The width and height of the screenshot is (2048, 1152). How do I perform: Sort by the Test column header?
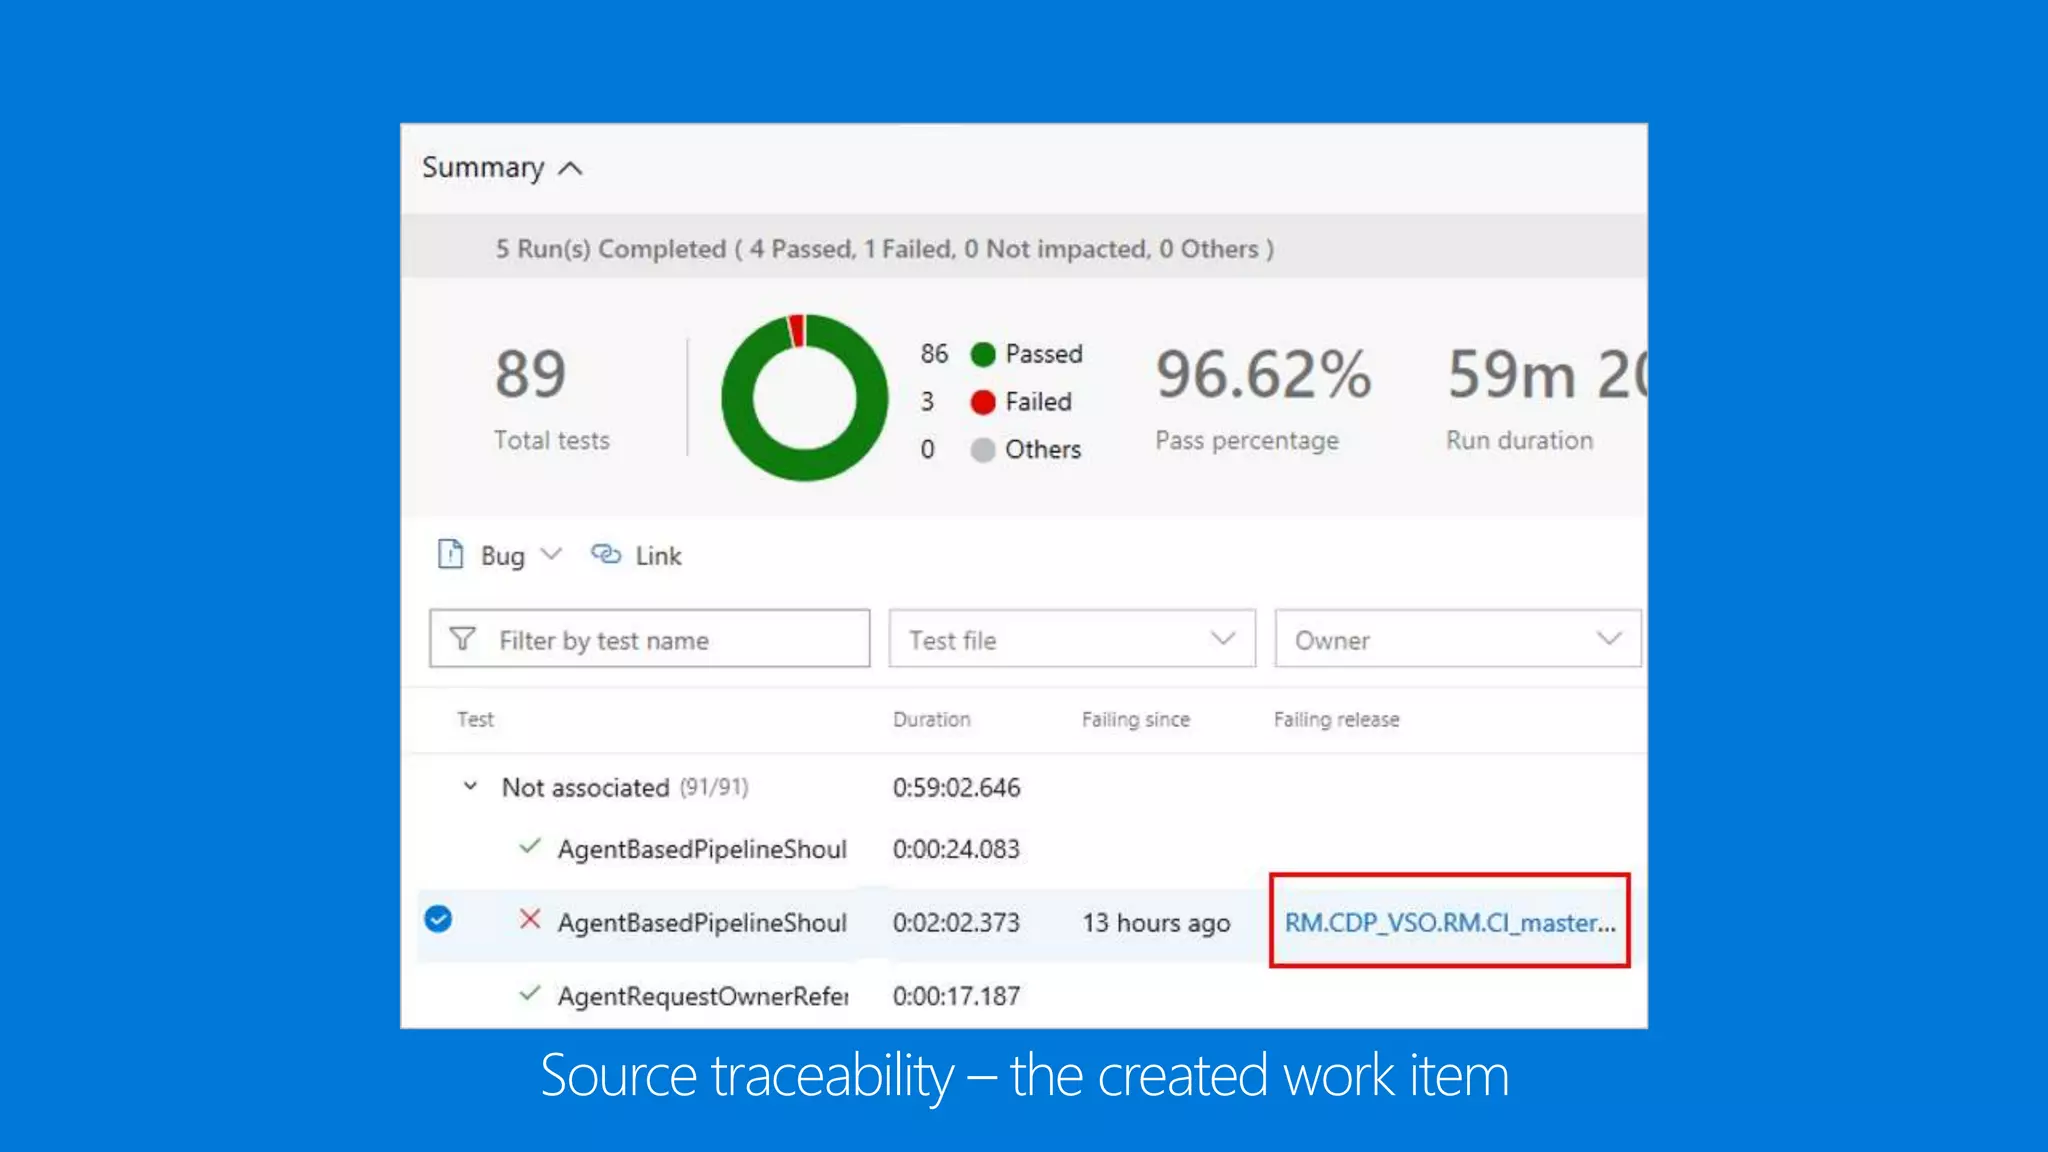pos(475,719)
